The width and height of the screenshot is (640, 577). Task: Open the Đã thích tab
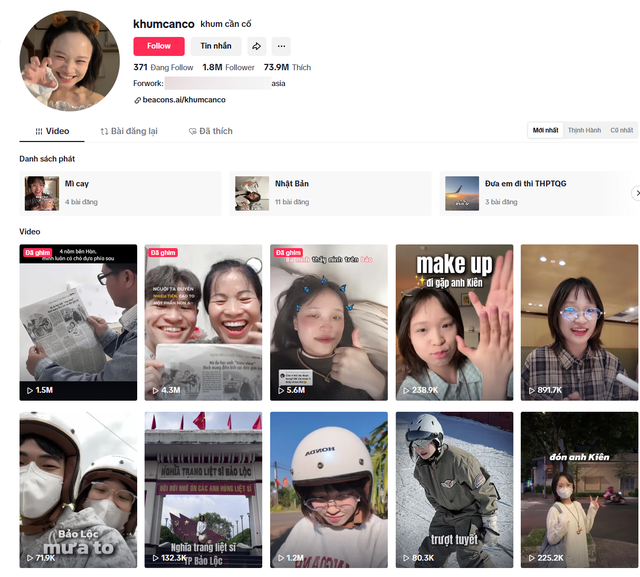click(x=211, y=131)
